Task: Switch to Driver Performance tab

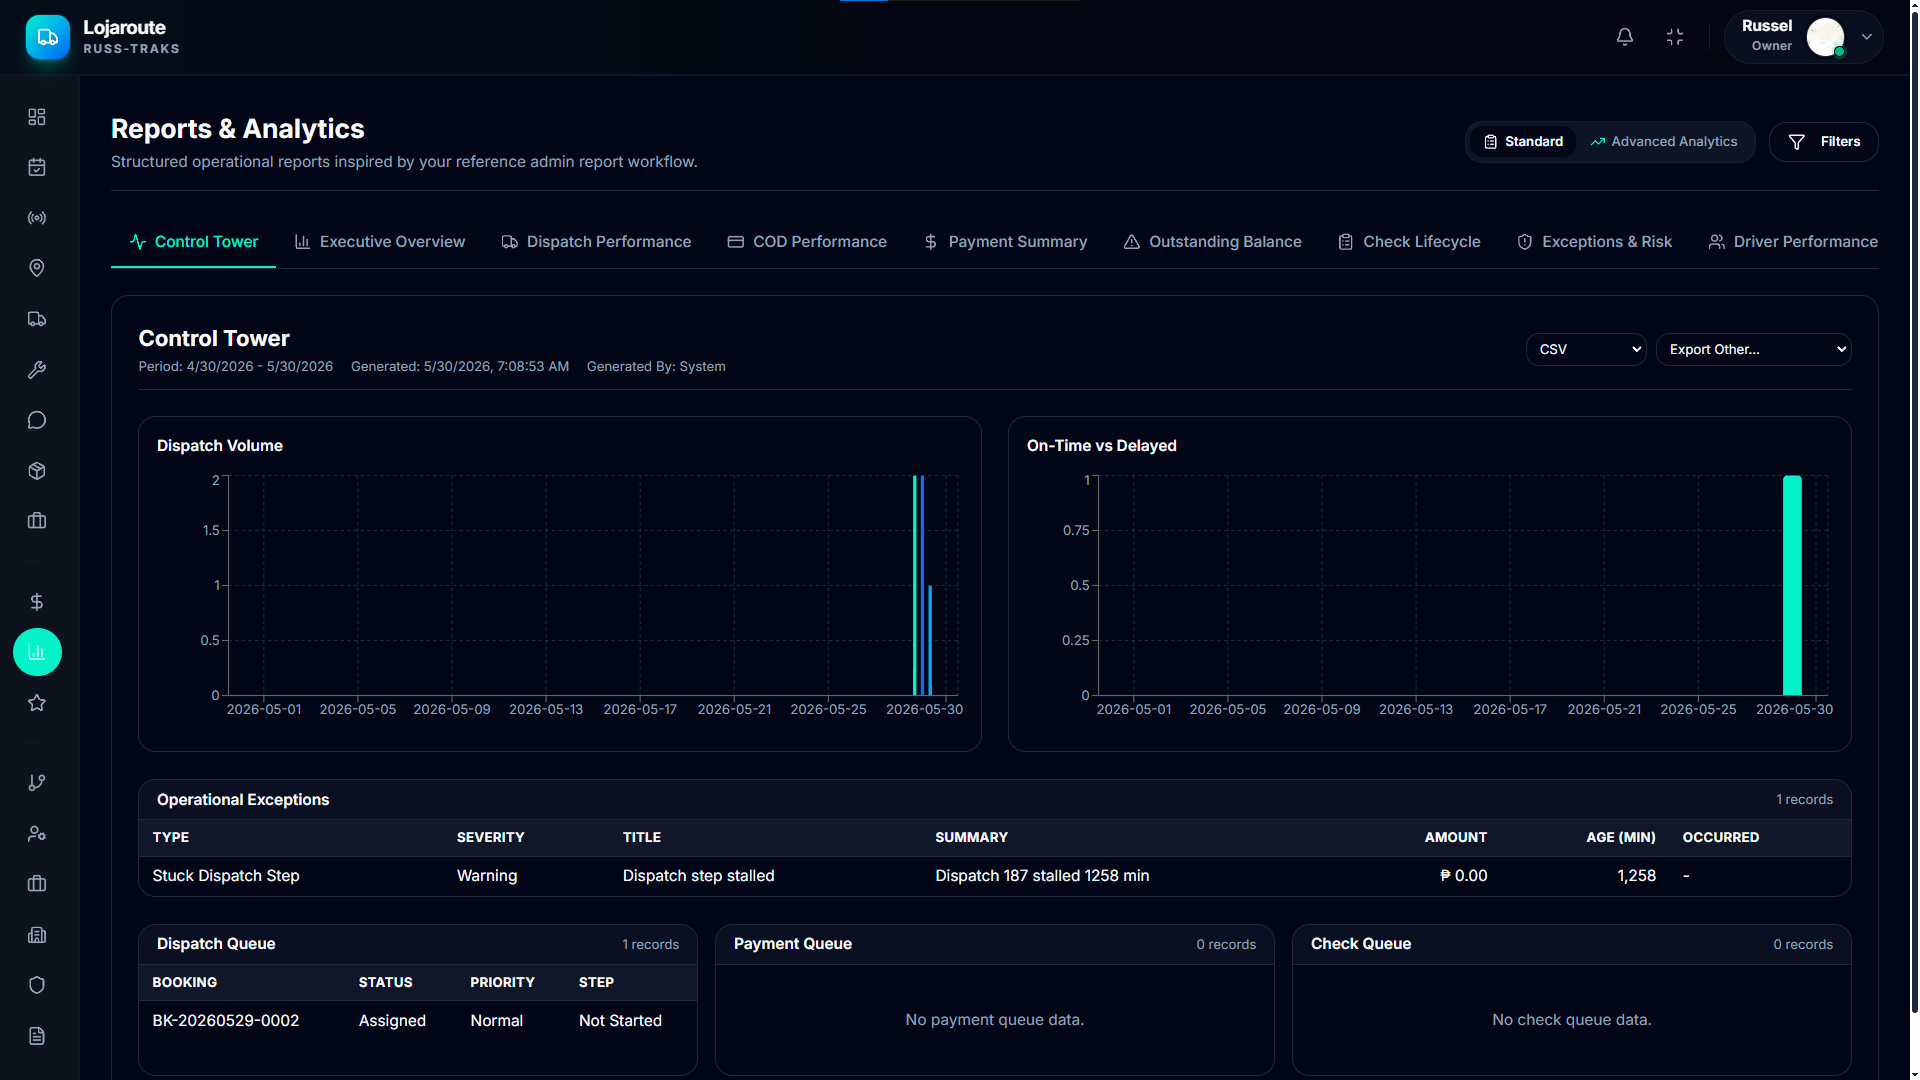Action: pos(1793,242)
